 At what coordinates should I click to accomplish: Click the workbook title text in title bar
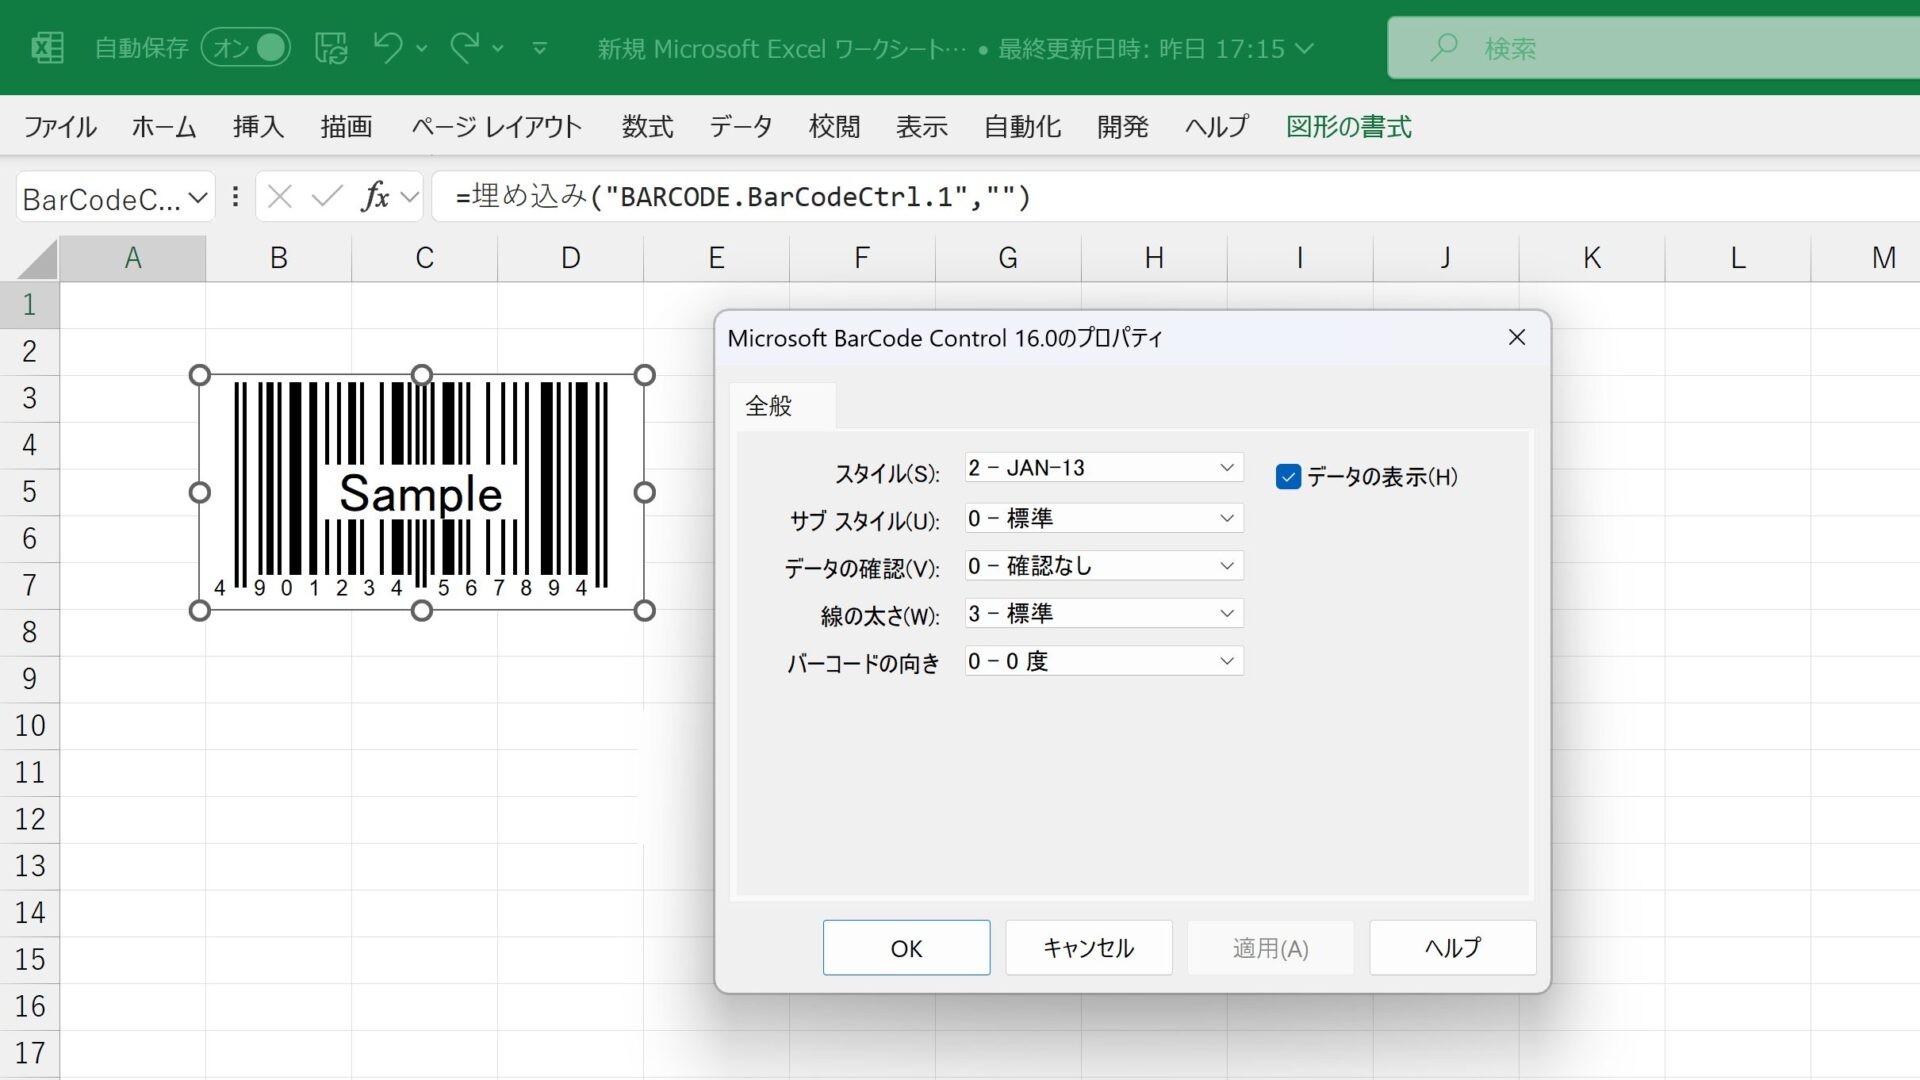tap(782, 48)
